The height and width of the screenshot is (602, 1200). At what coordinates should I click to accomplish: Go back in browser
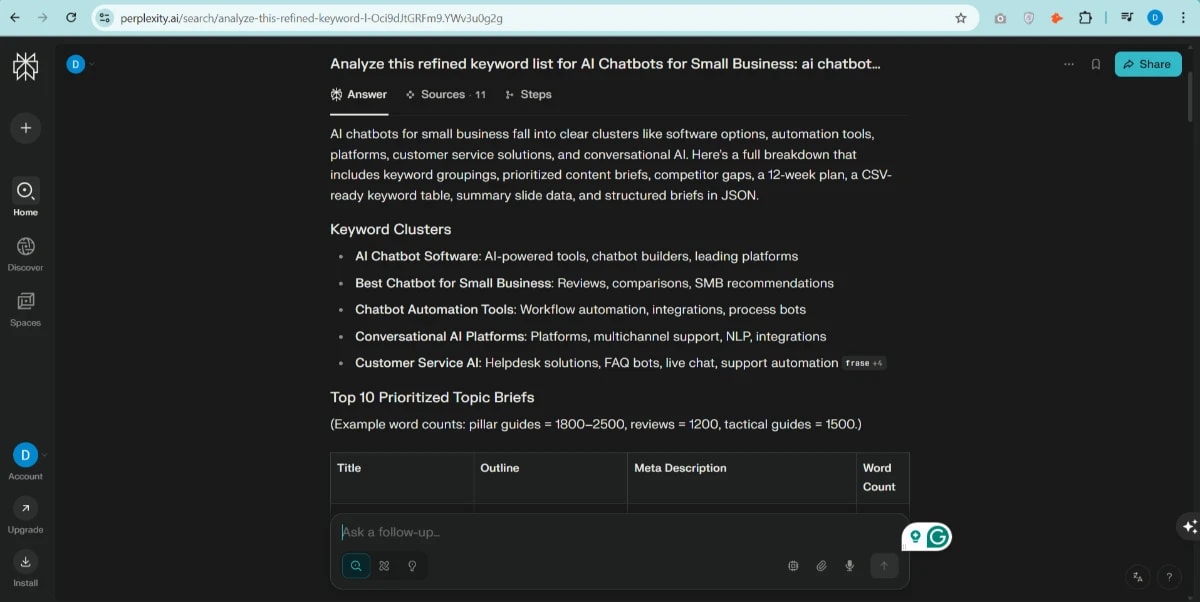[14, 17]
